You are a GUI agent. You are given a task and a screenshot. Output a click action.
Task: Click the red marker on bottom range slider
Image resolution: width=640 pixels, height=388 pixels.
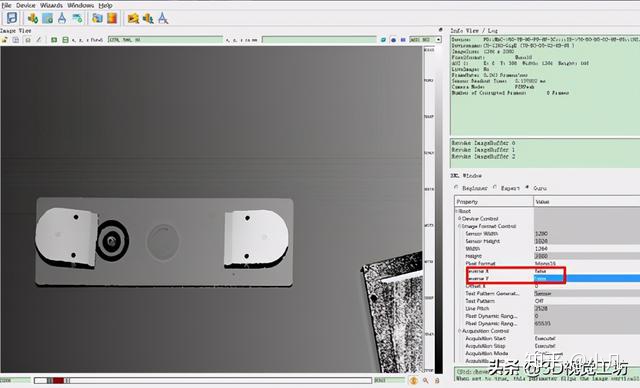(58, 380)
